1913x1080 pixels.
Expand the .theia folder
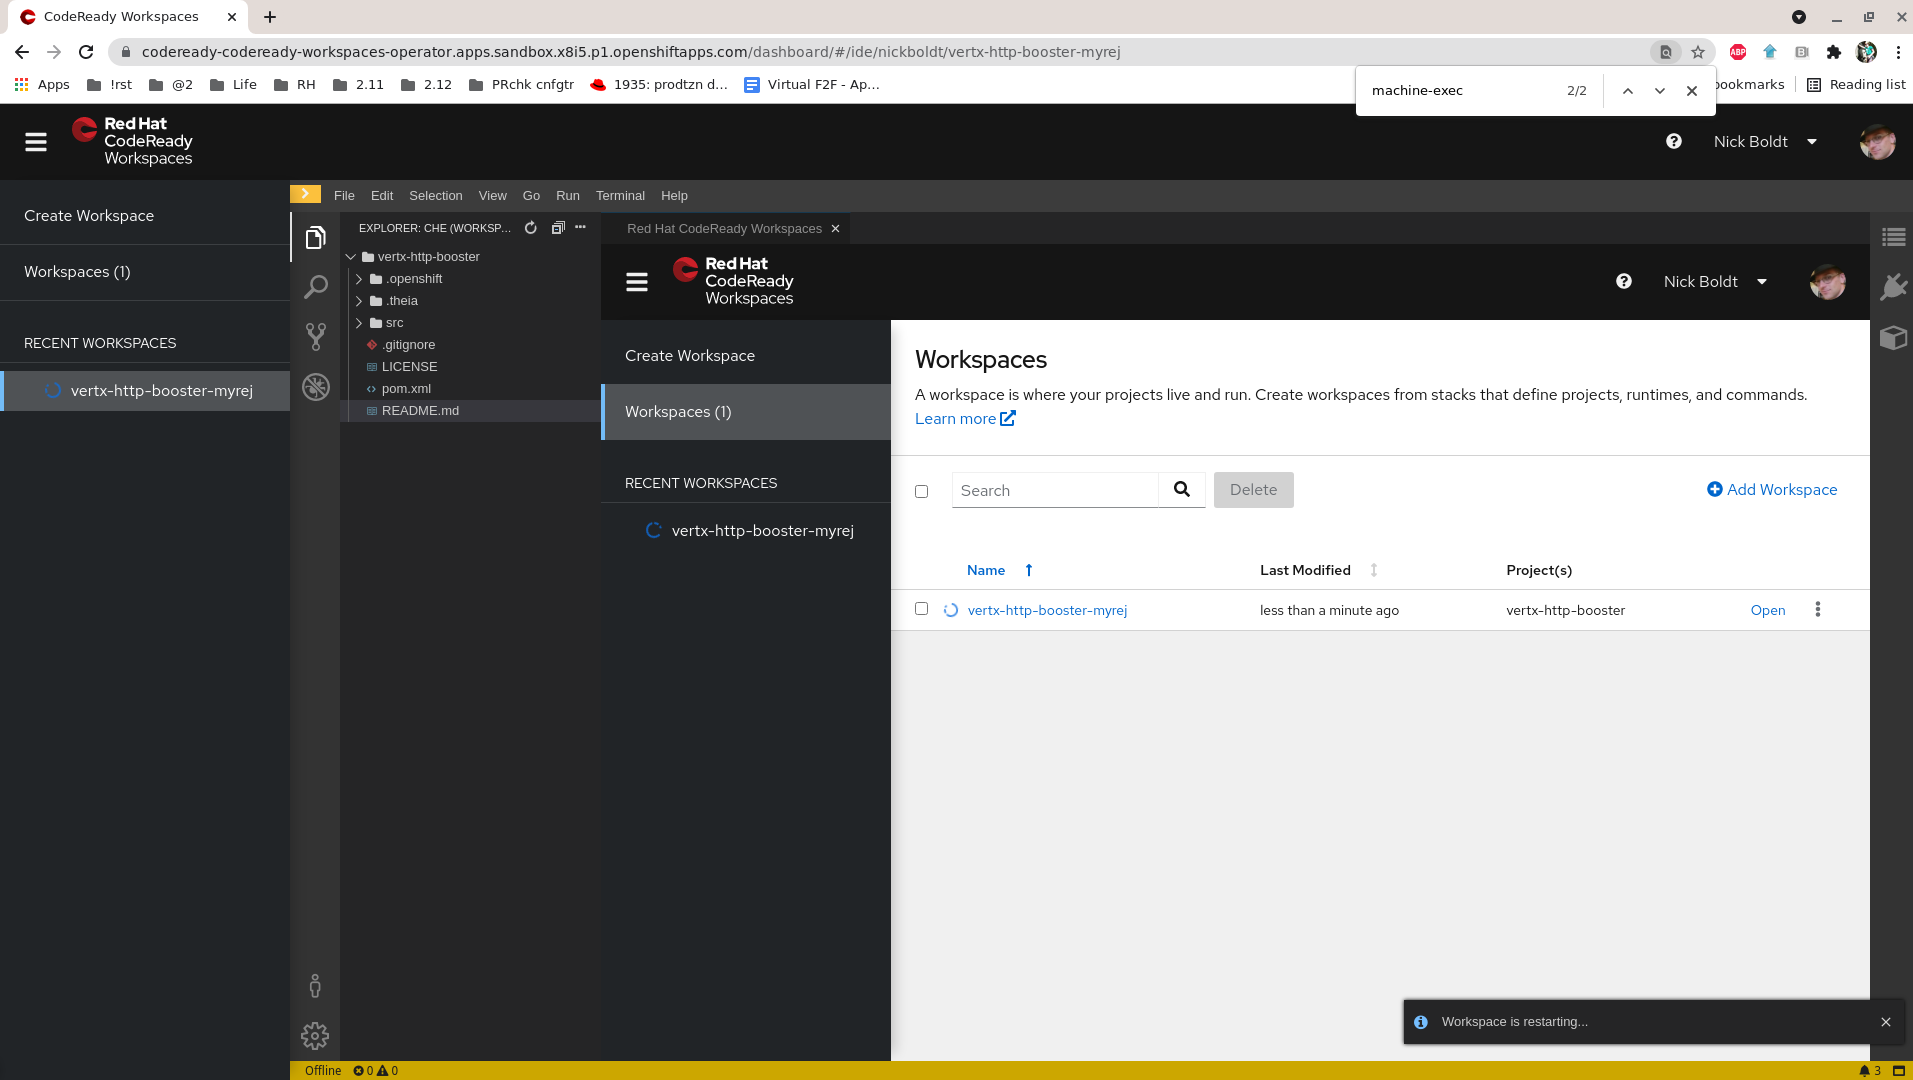coord(359,301)
